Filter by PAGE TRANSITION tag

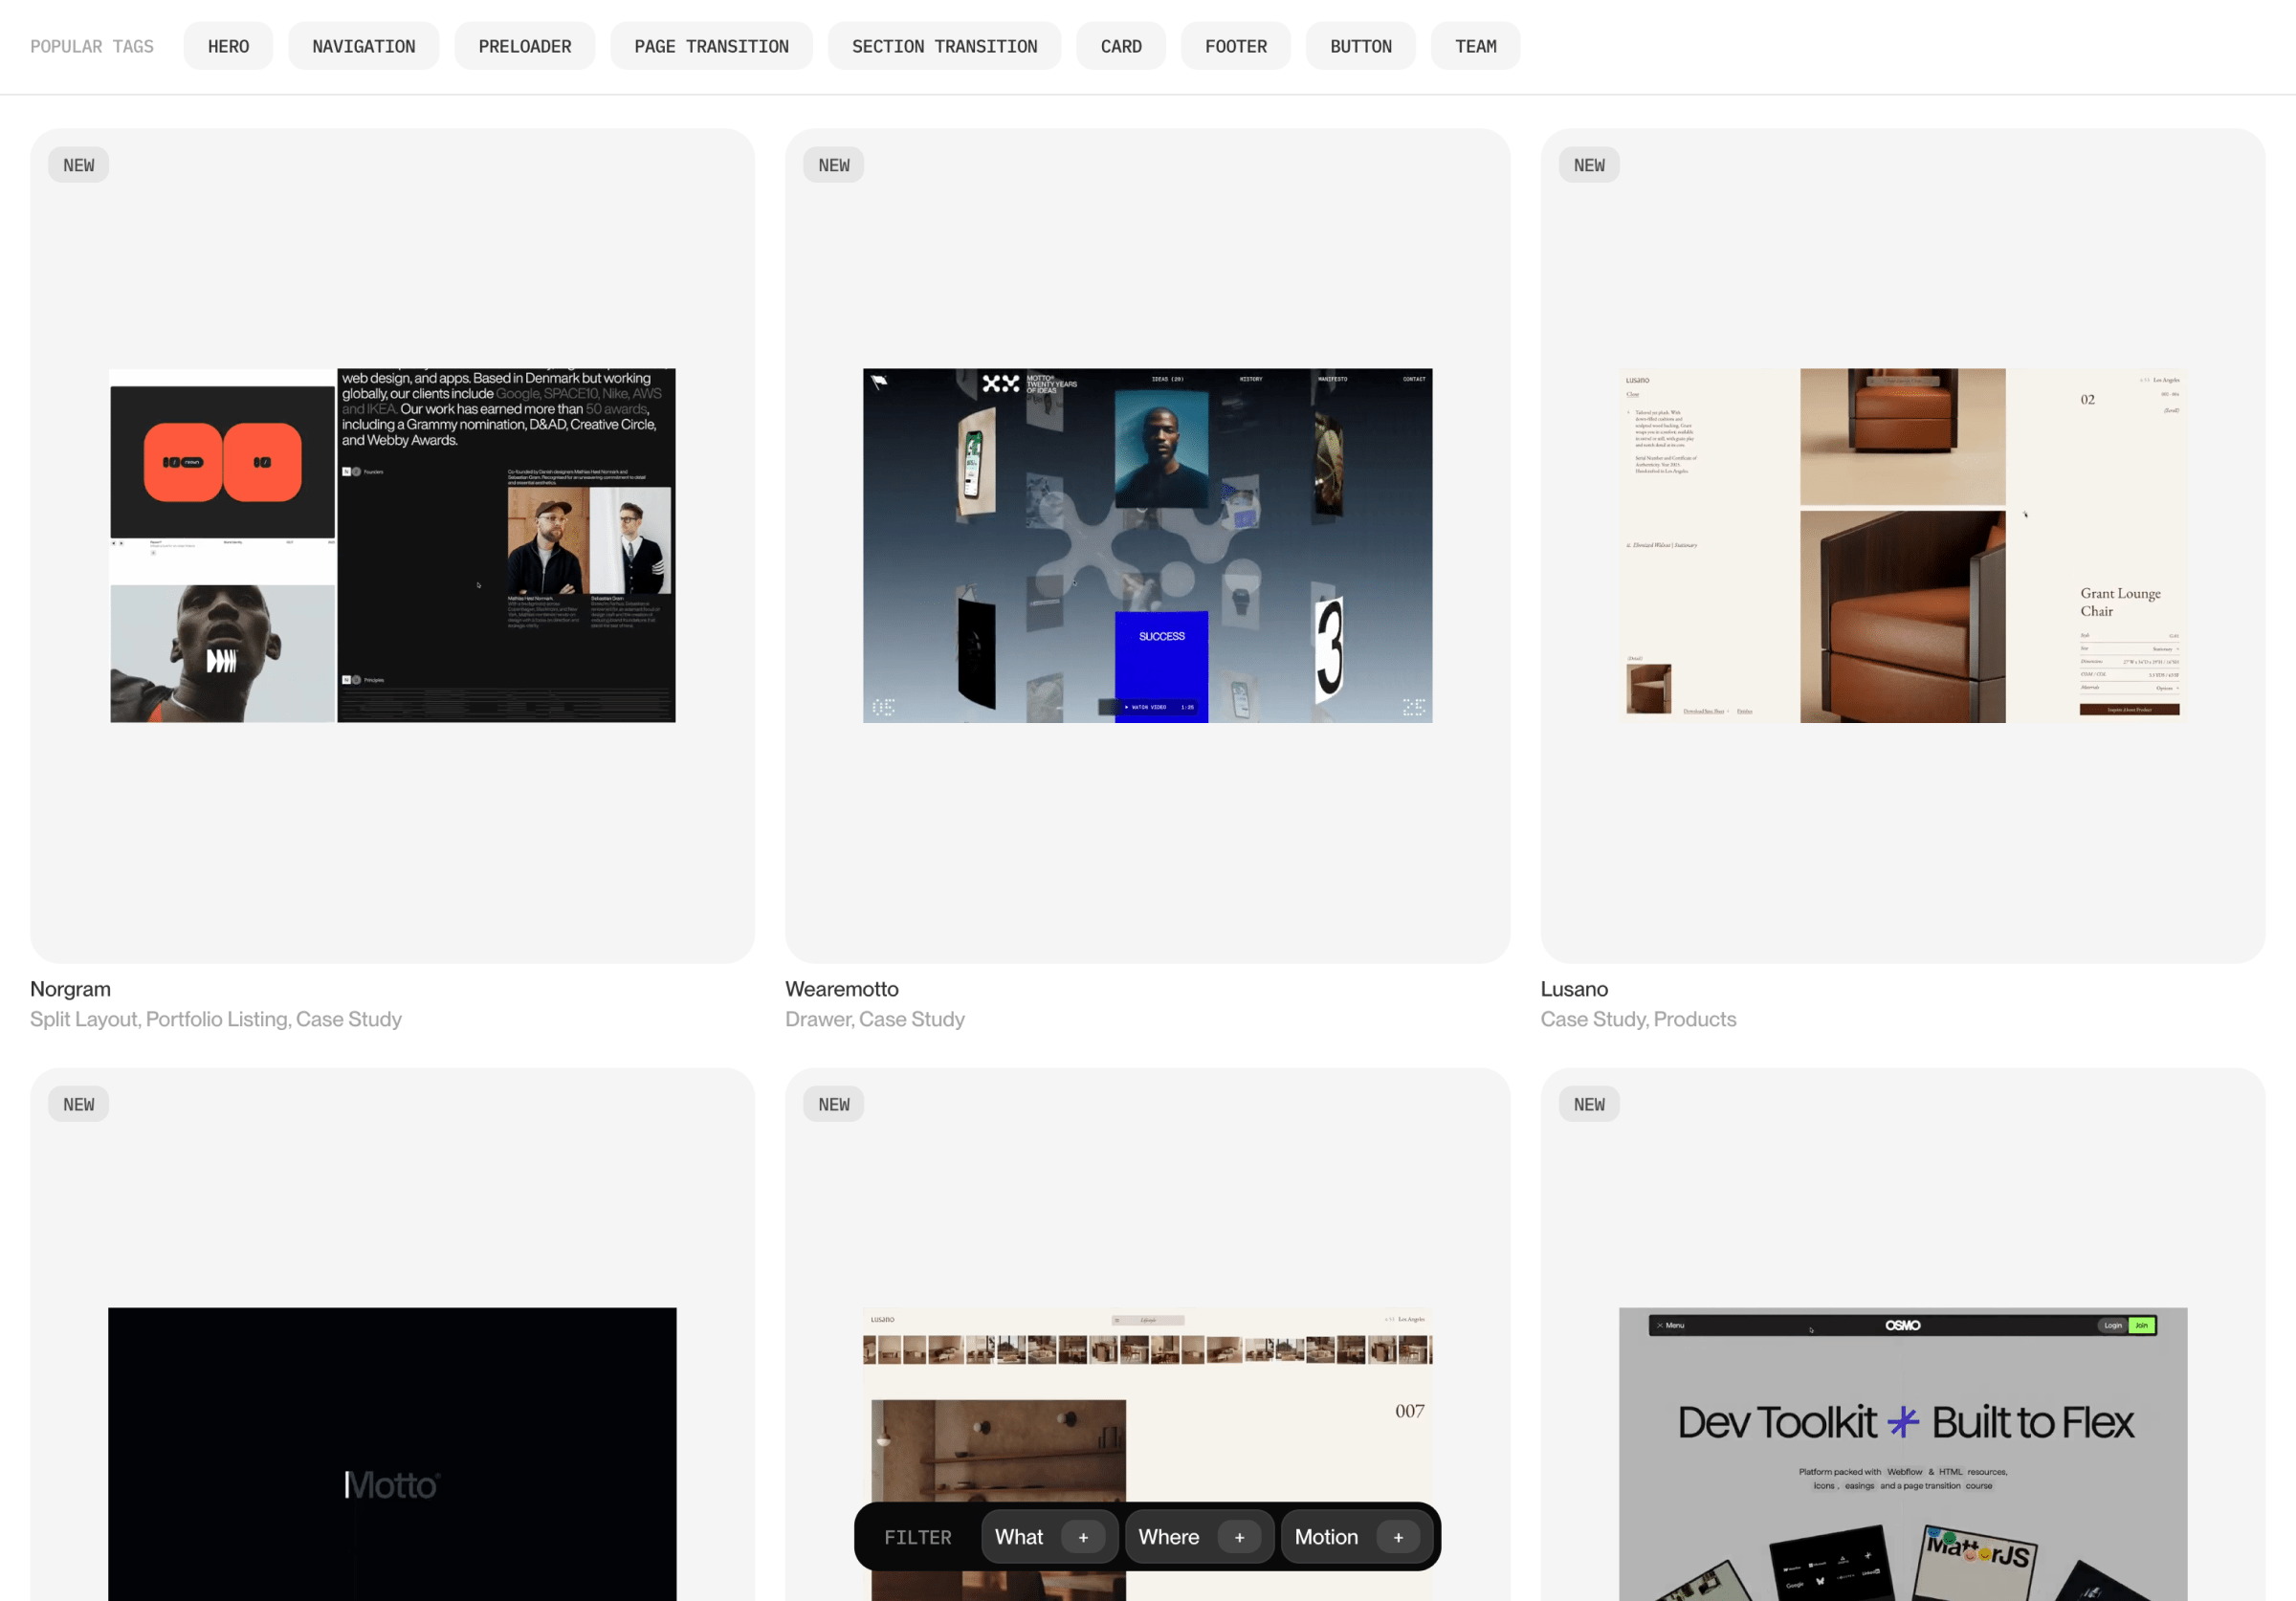pos(711,46)
